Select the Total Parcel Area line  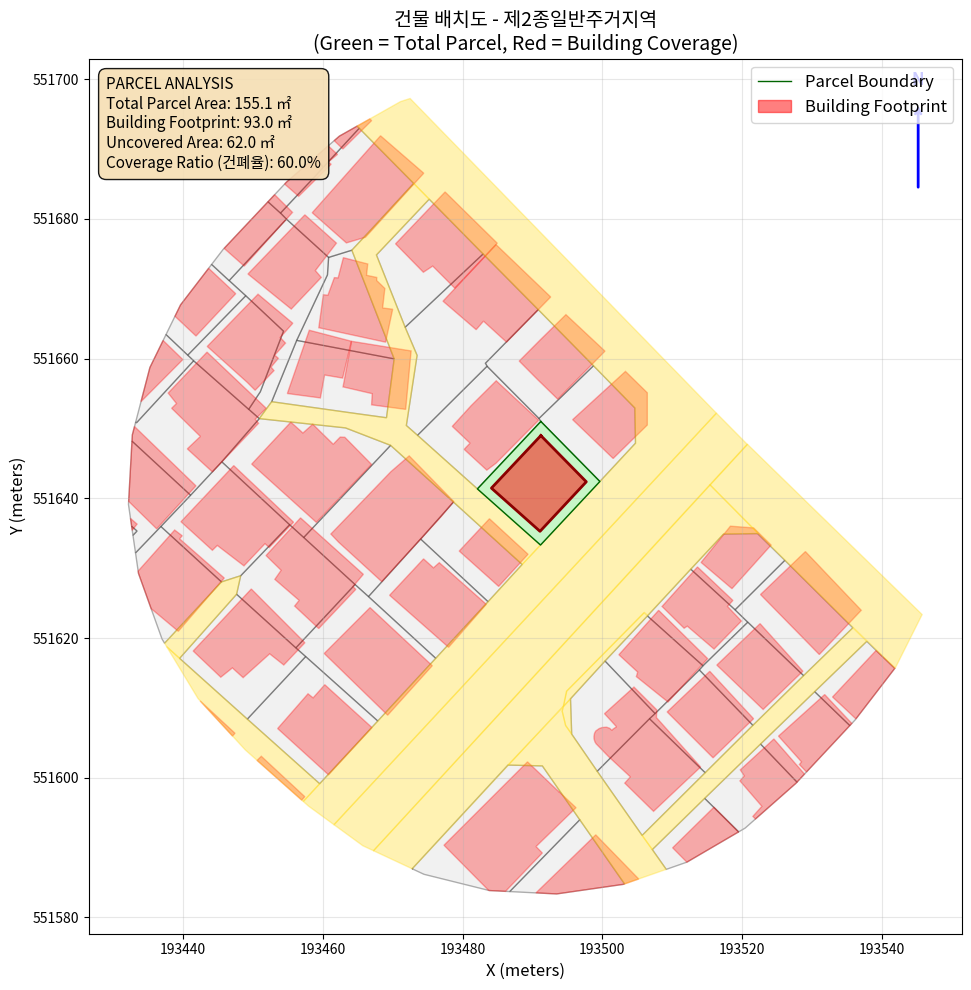(198, 103)
